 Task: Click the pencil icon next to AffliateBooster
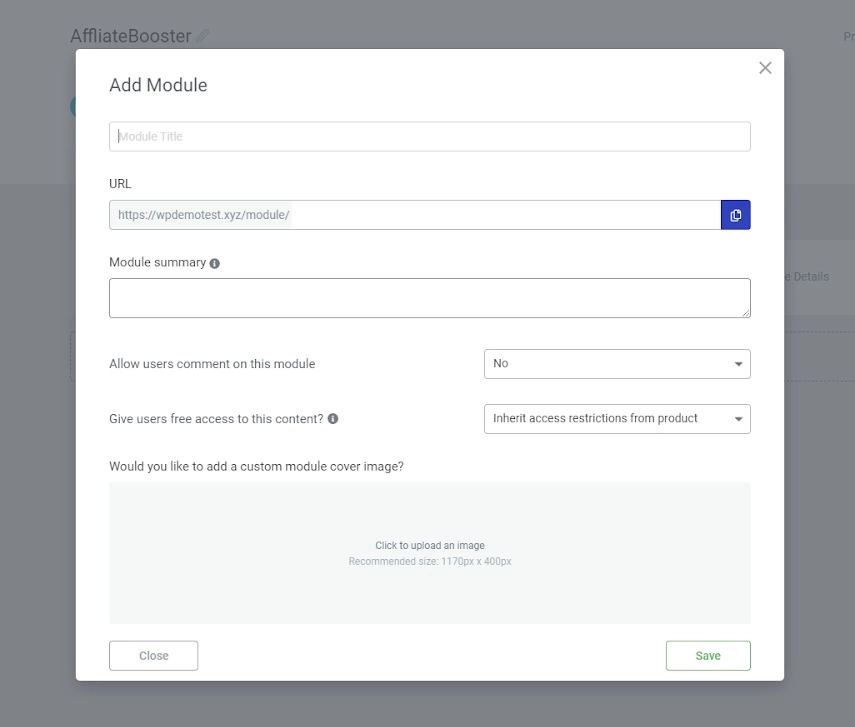point(202,36)
